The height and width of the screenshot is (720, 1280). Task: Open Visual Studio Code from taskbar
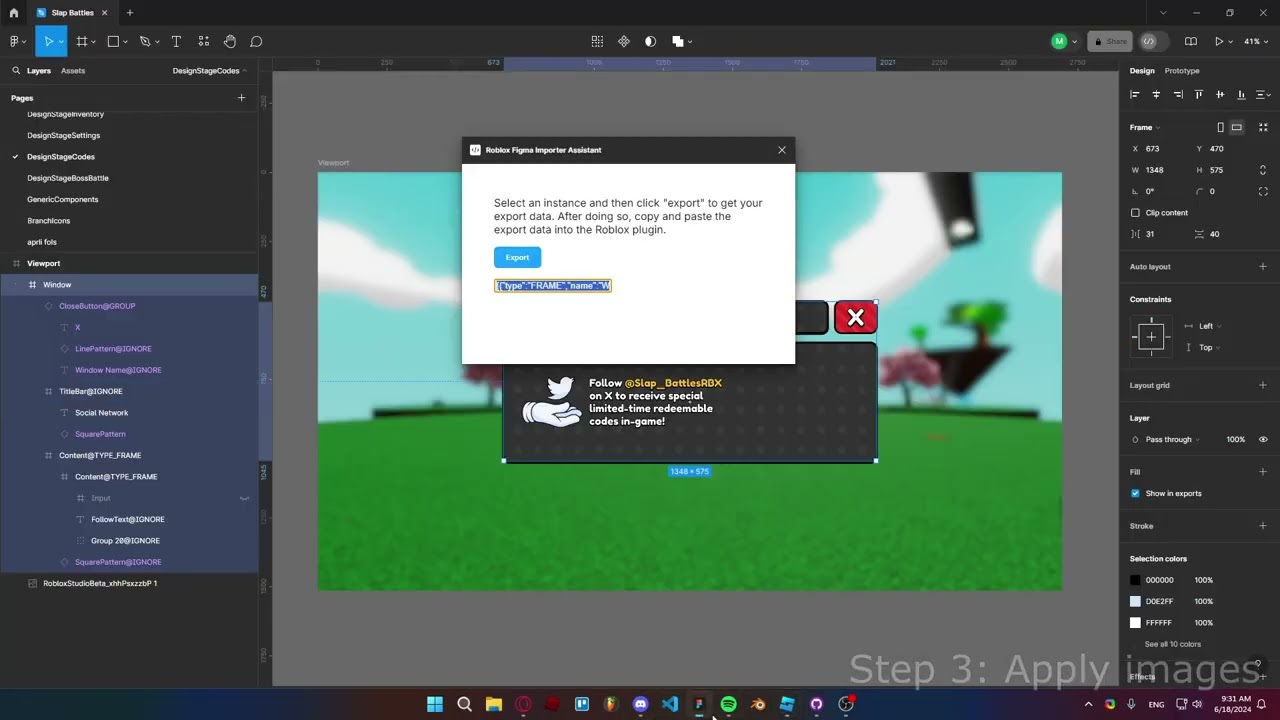coord(669,704)
